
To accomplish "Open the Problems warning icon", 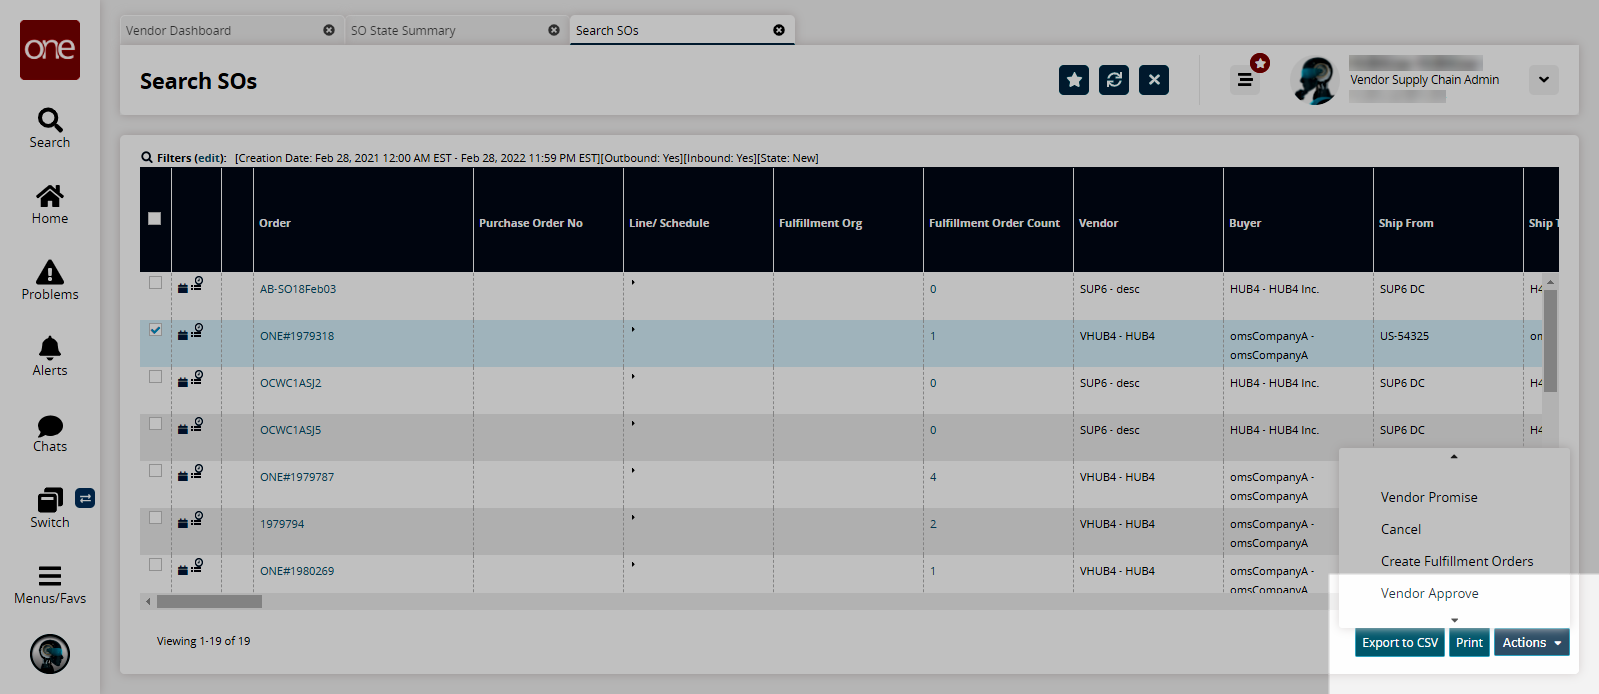I will (x=50, y=272).
